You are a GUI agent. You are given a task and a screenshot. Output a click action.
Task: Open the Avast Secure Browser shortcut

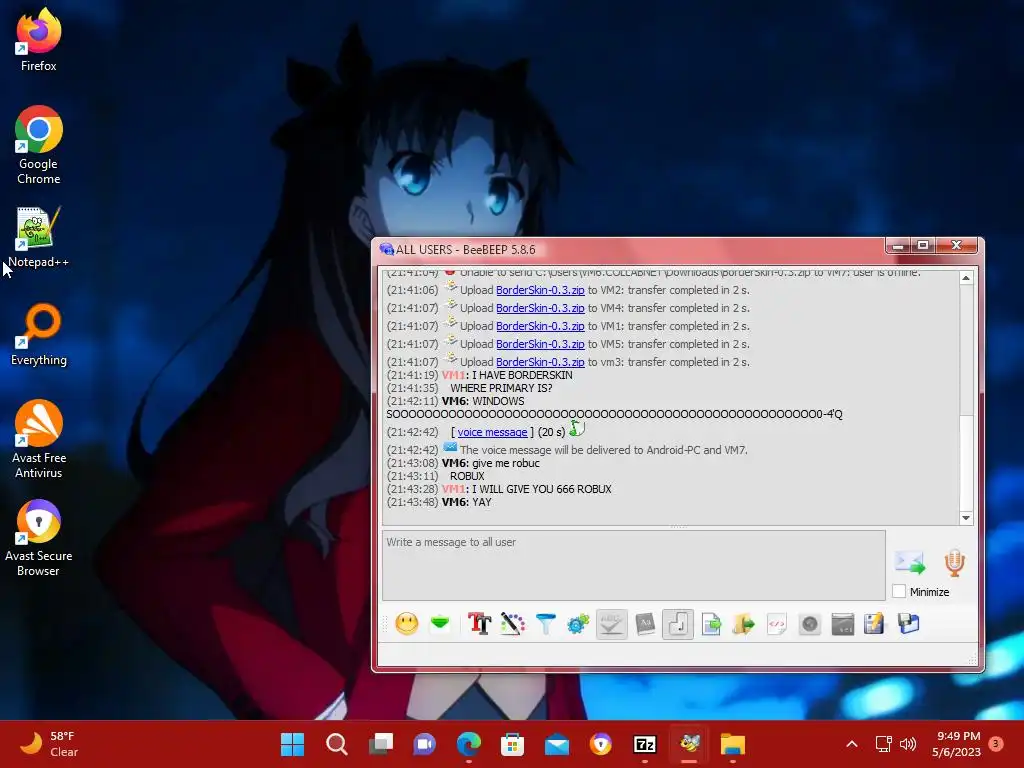tap(39, 538)
